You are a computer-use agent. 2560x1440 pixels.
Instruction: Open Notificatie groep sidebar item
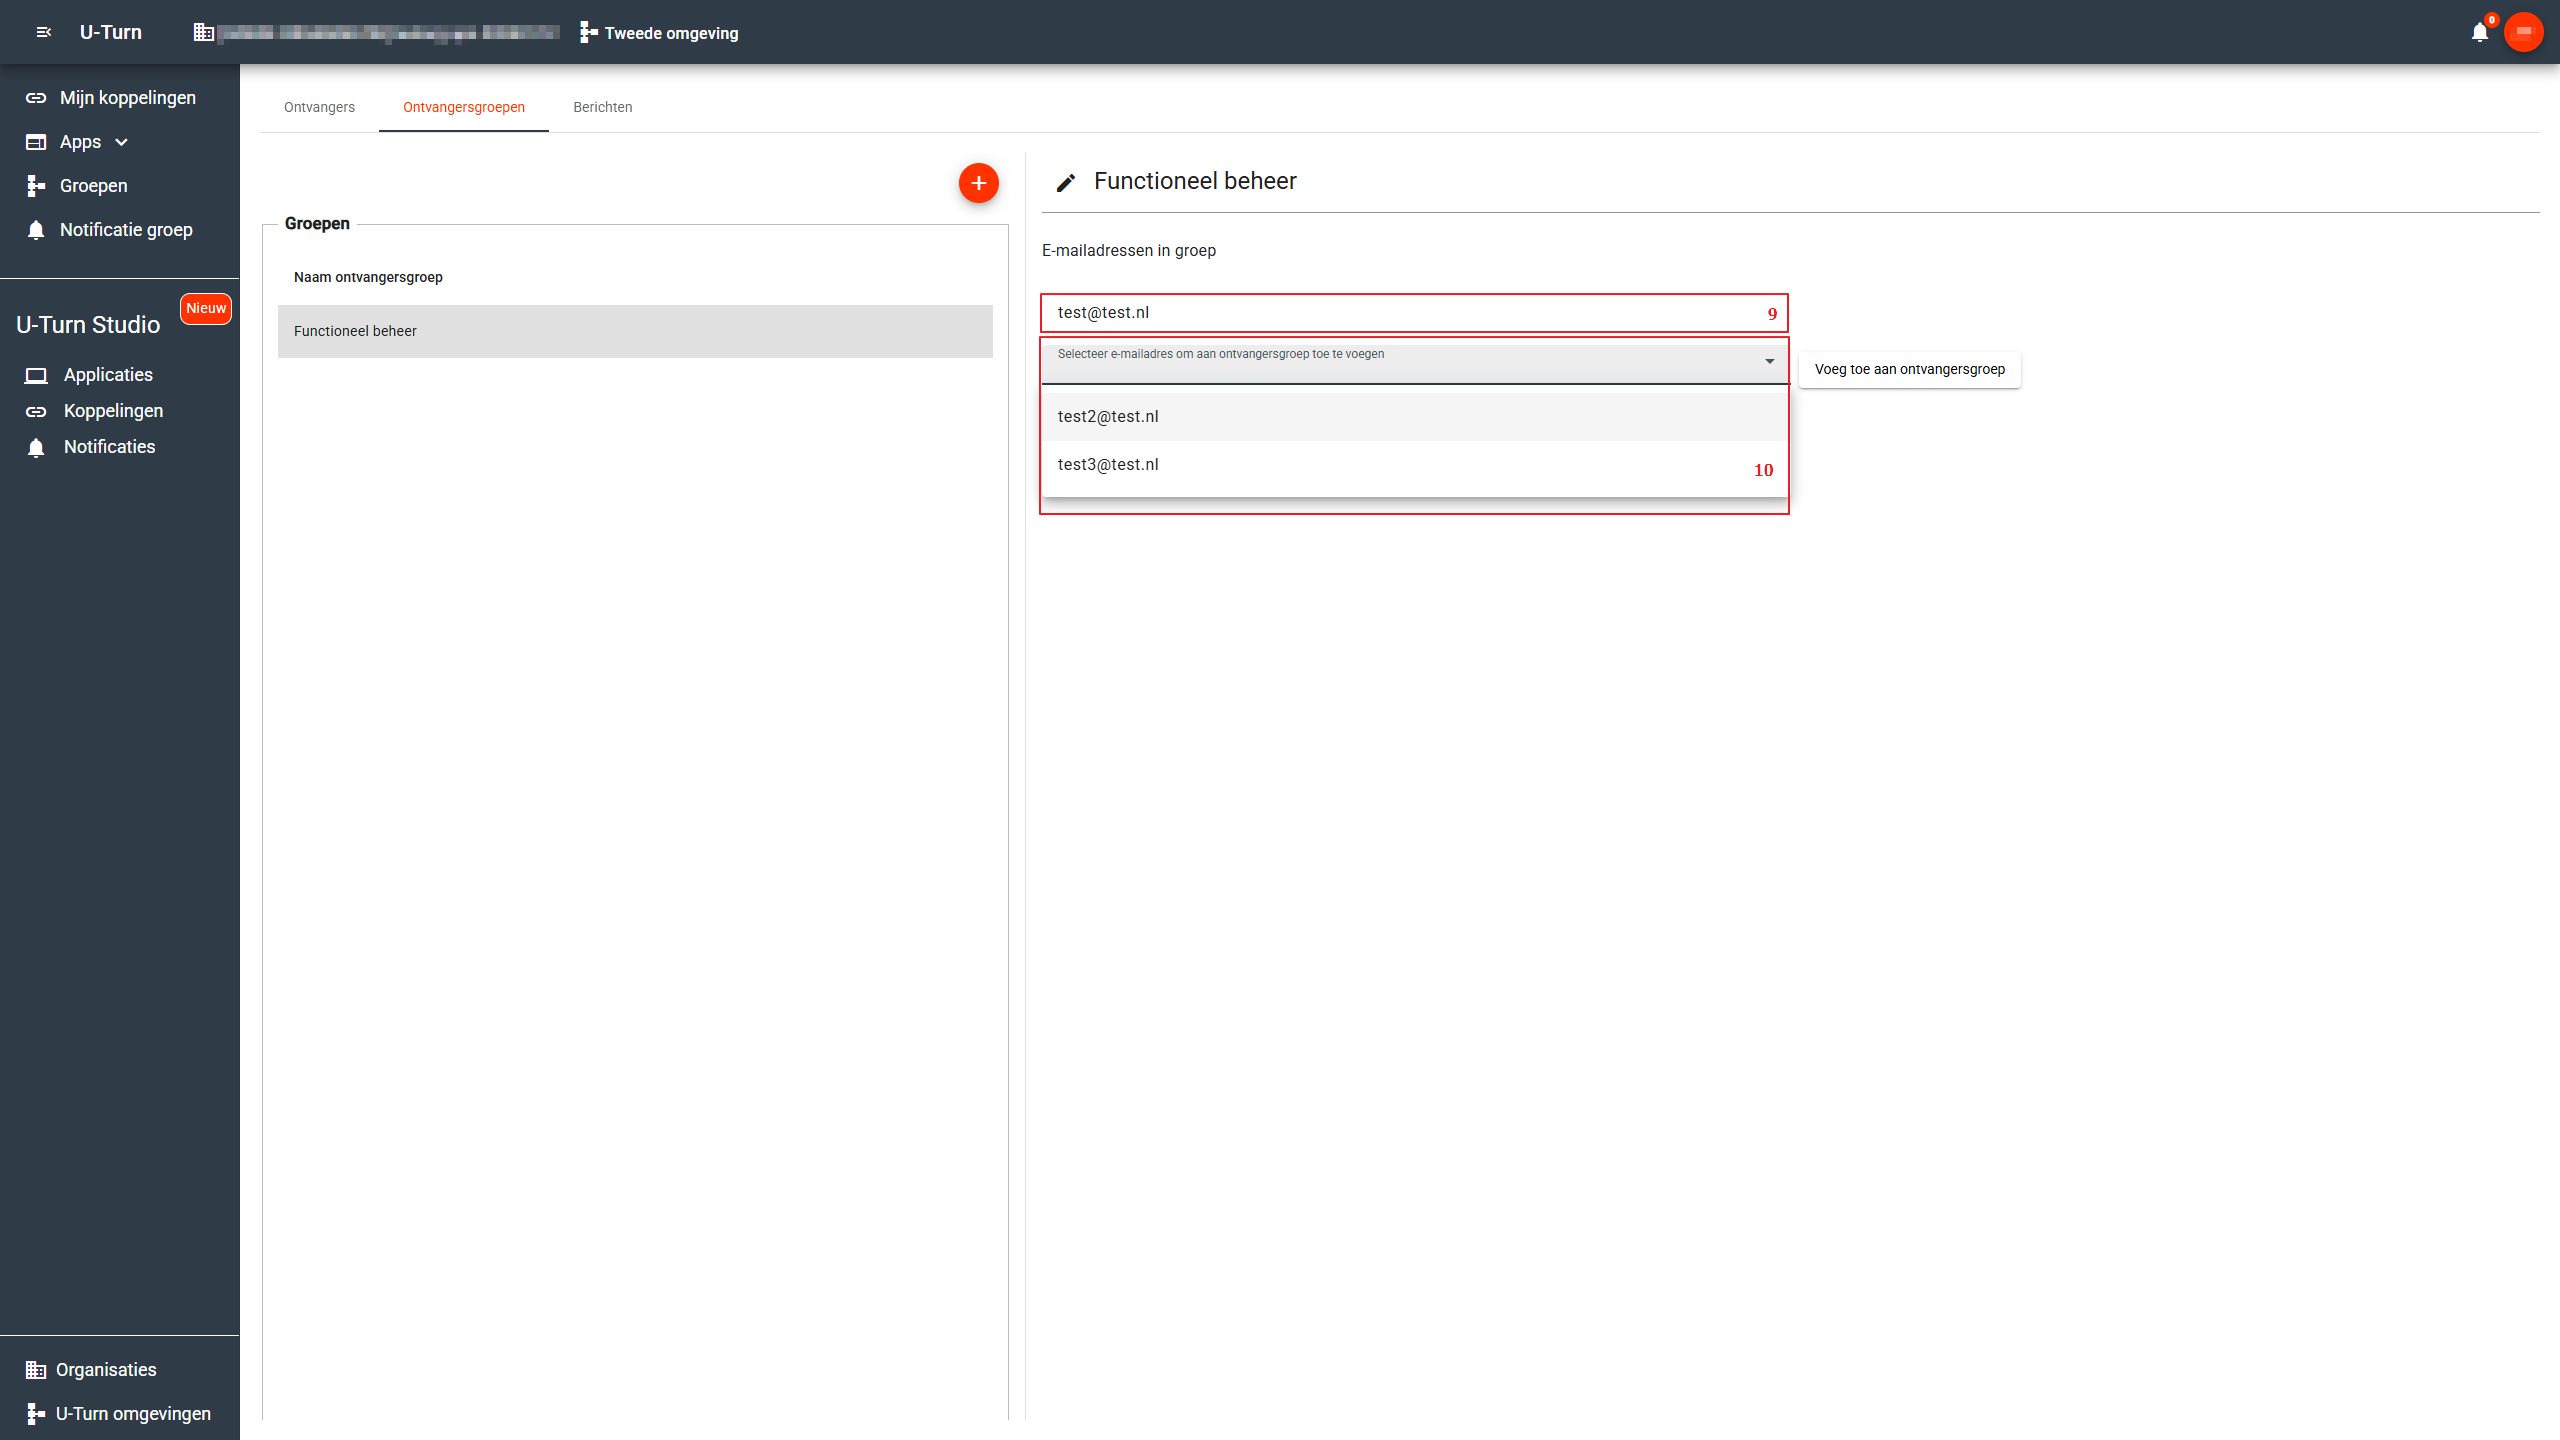click(x=125, y=230)
